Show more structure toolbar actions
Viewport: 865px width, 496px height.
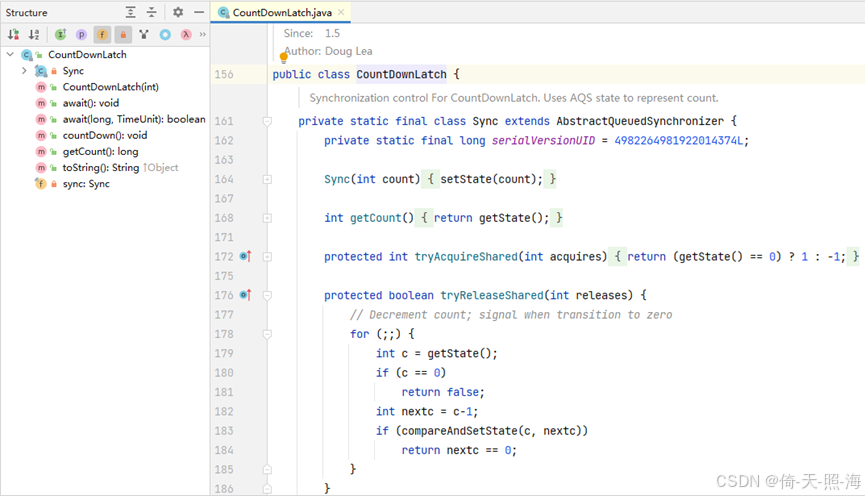point(202,35)
